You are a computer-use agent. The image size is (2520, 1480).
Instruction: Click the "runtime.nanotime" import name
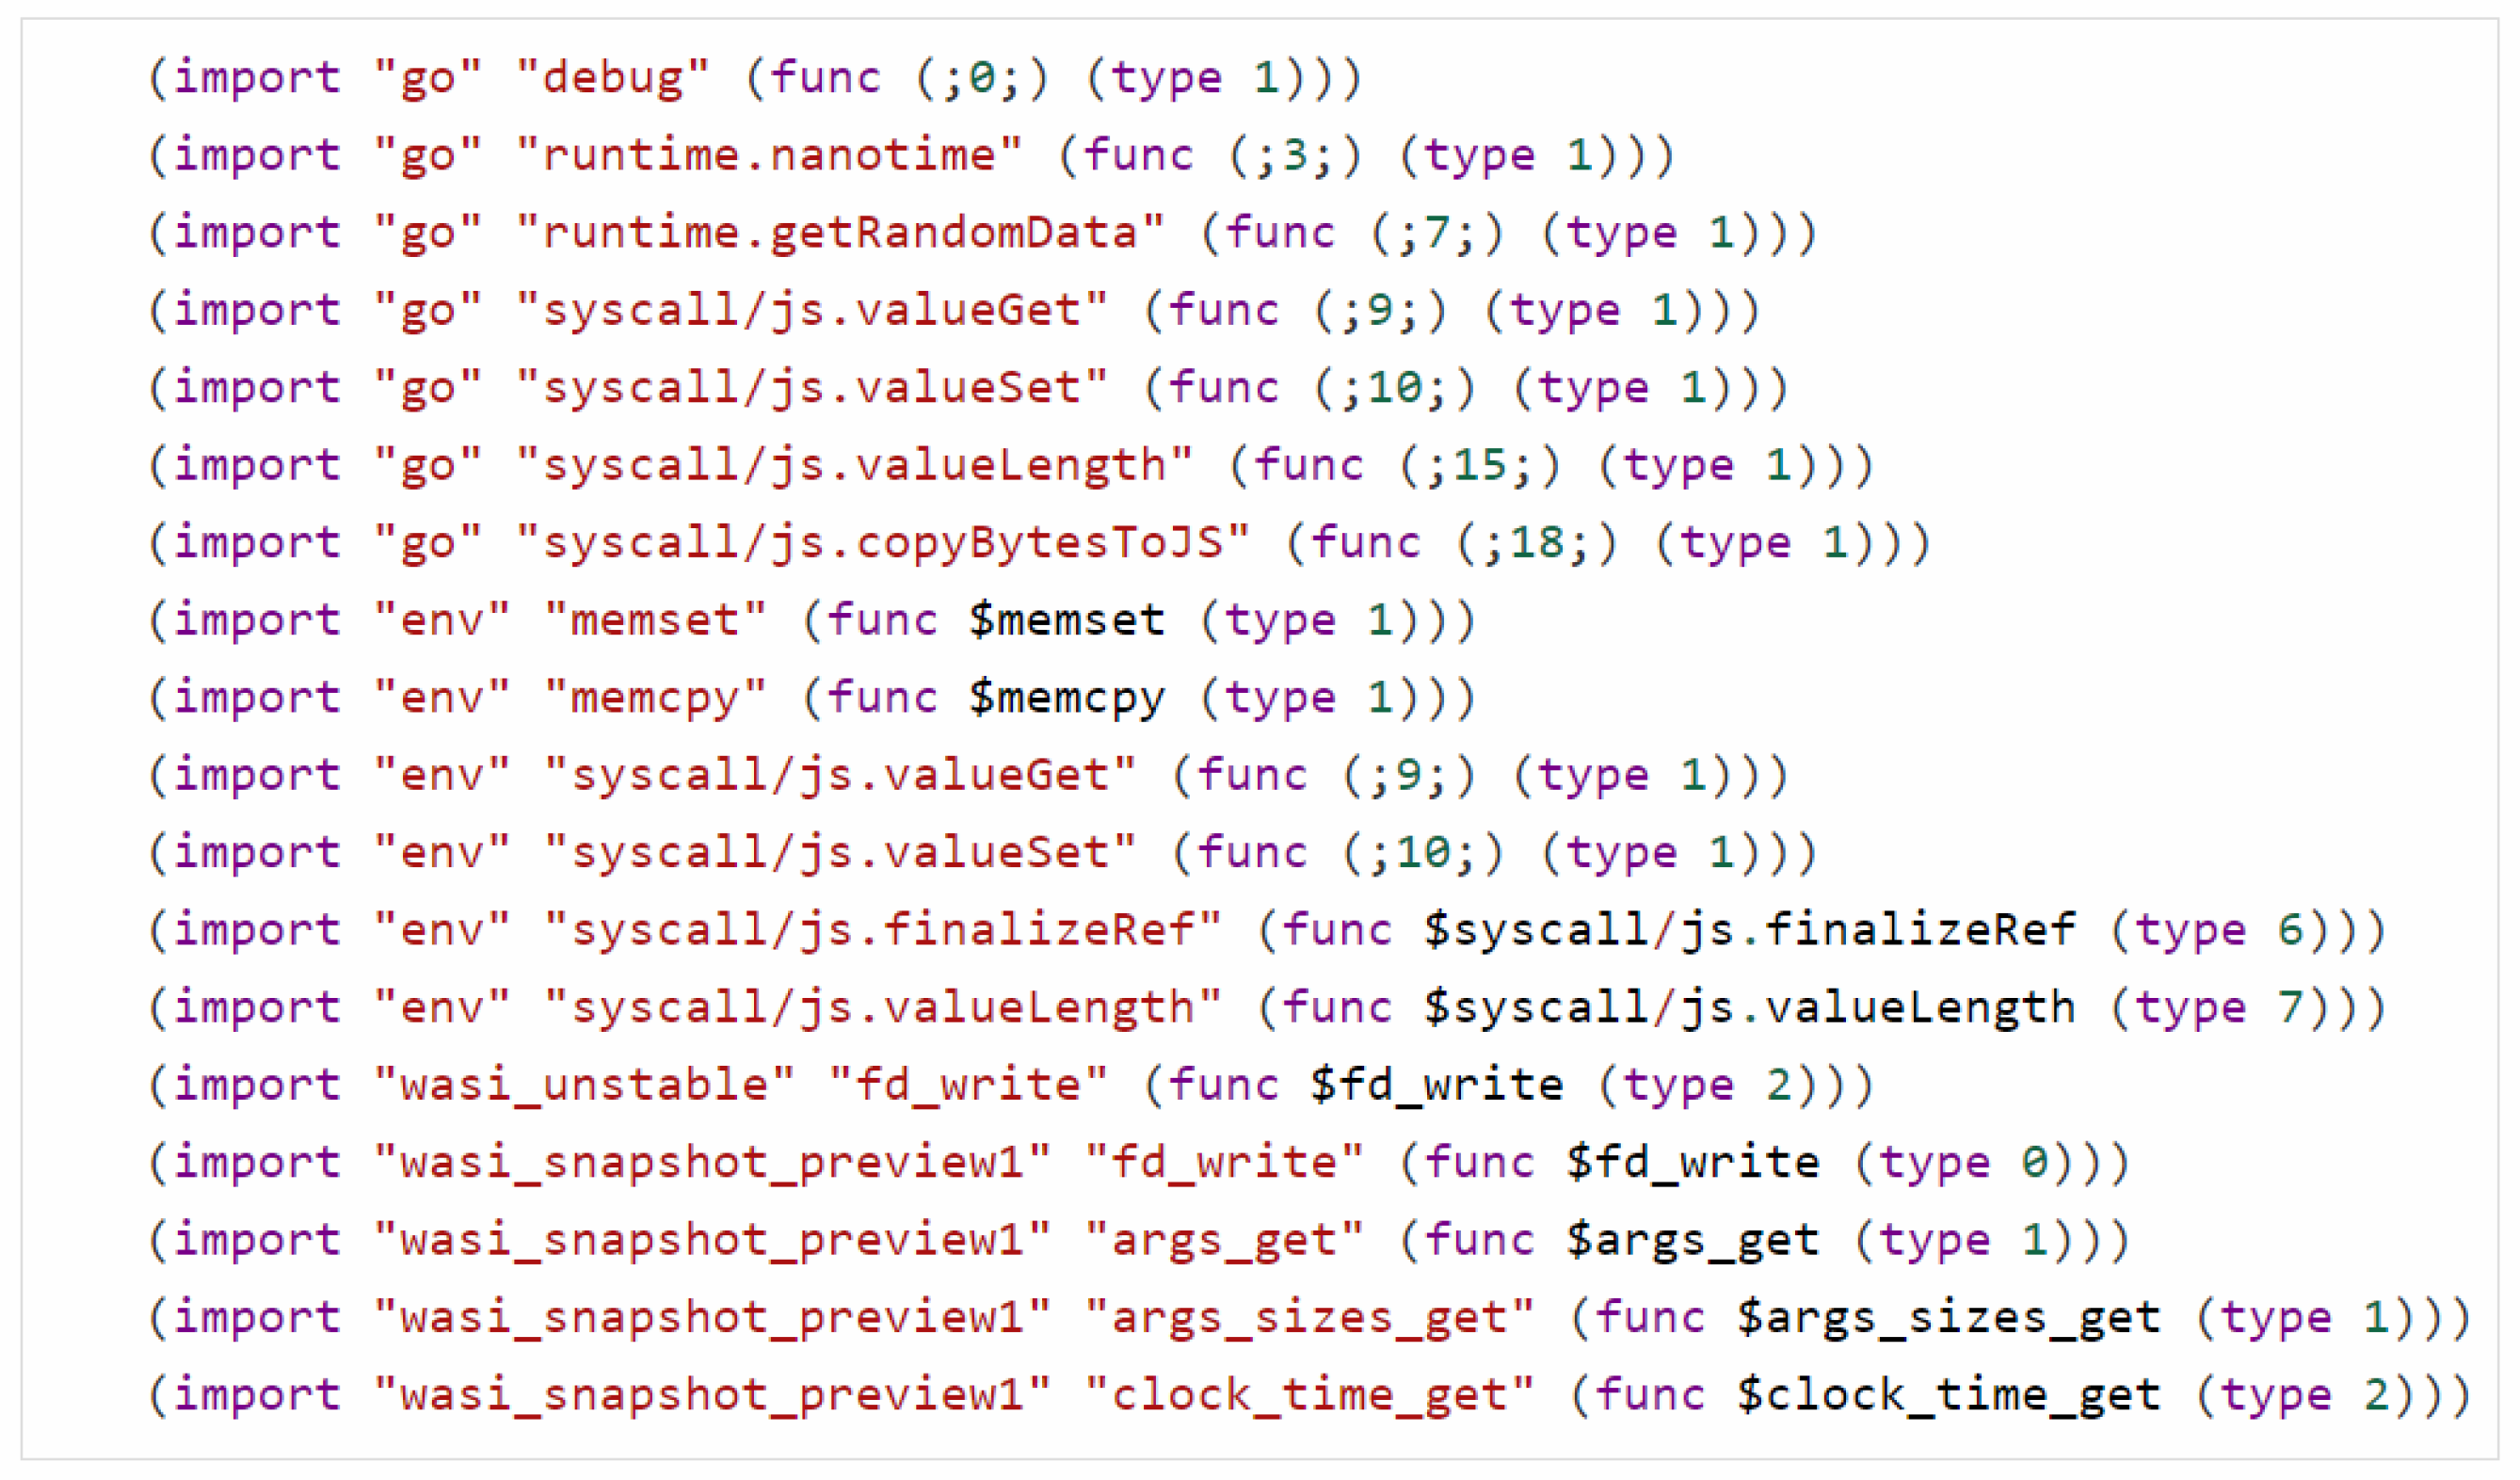coord(769,155)
